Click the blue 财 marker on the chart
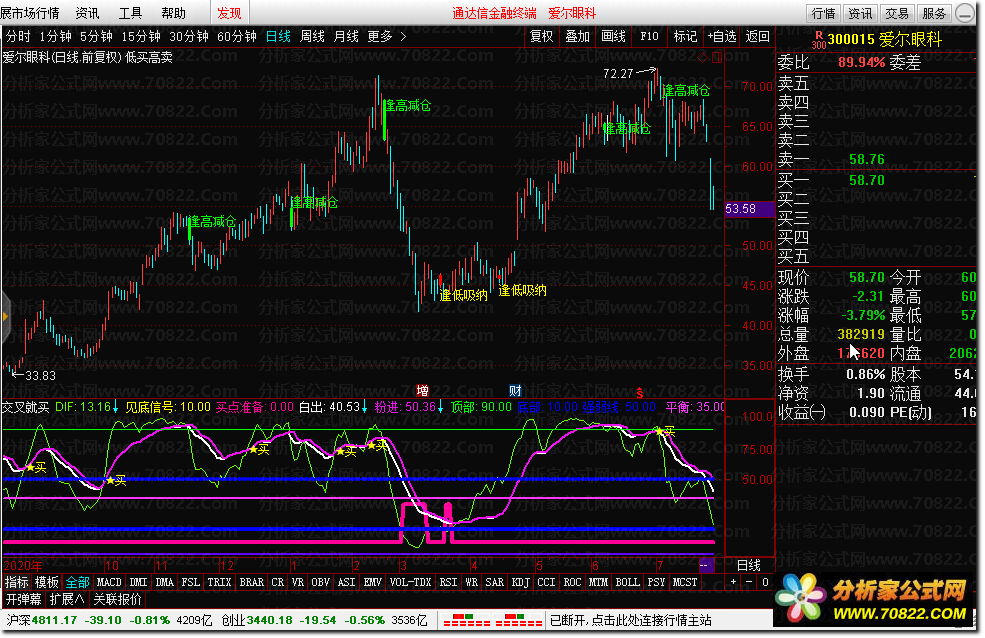Screen dimensions: 985x638 (515, 391)
